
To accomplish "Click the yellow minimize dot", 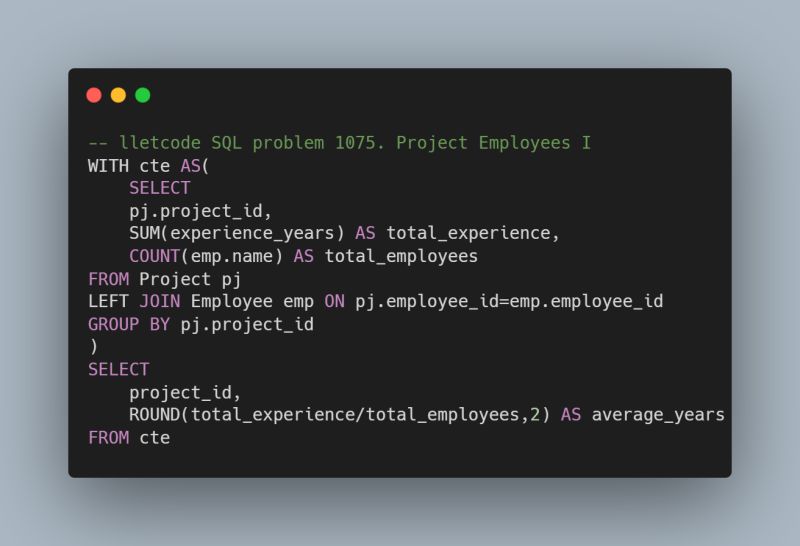I will pos(118,95).
